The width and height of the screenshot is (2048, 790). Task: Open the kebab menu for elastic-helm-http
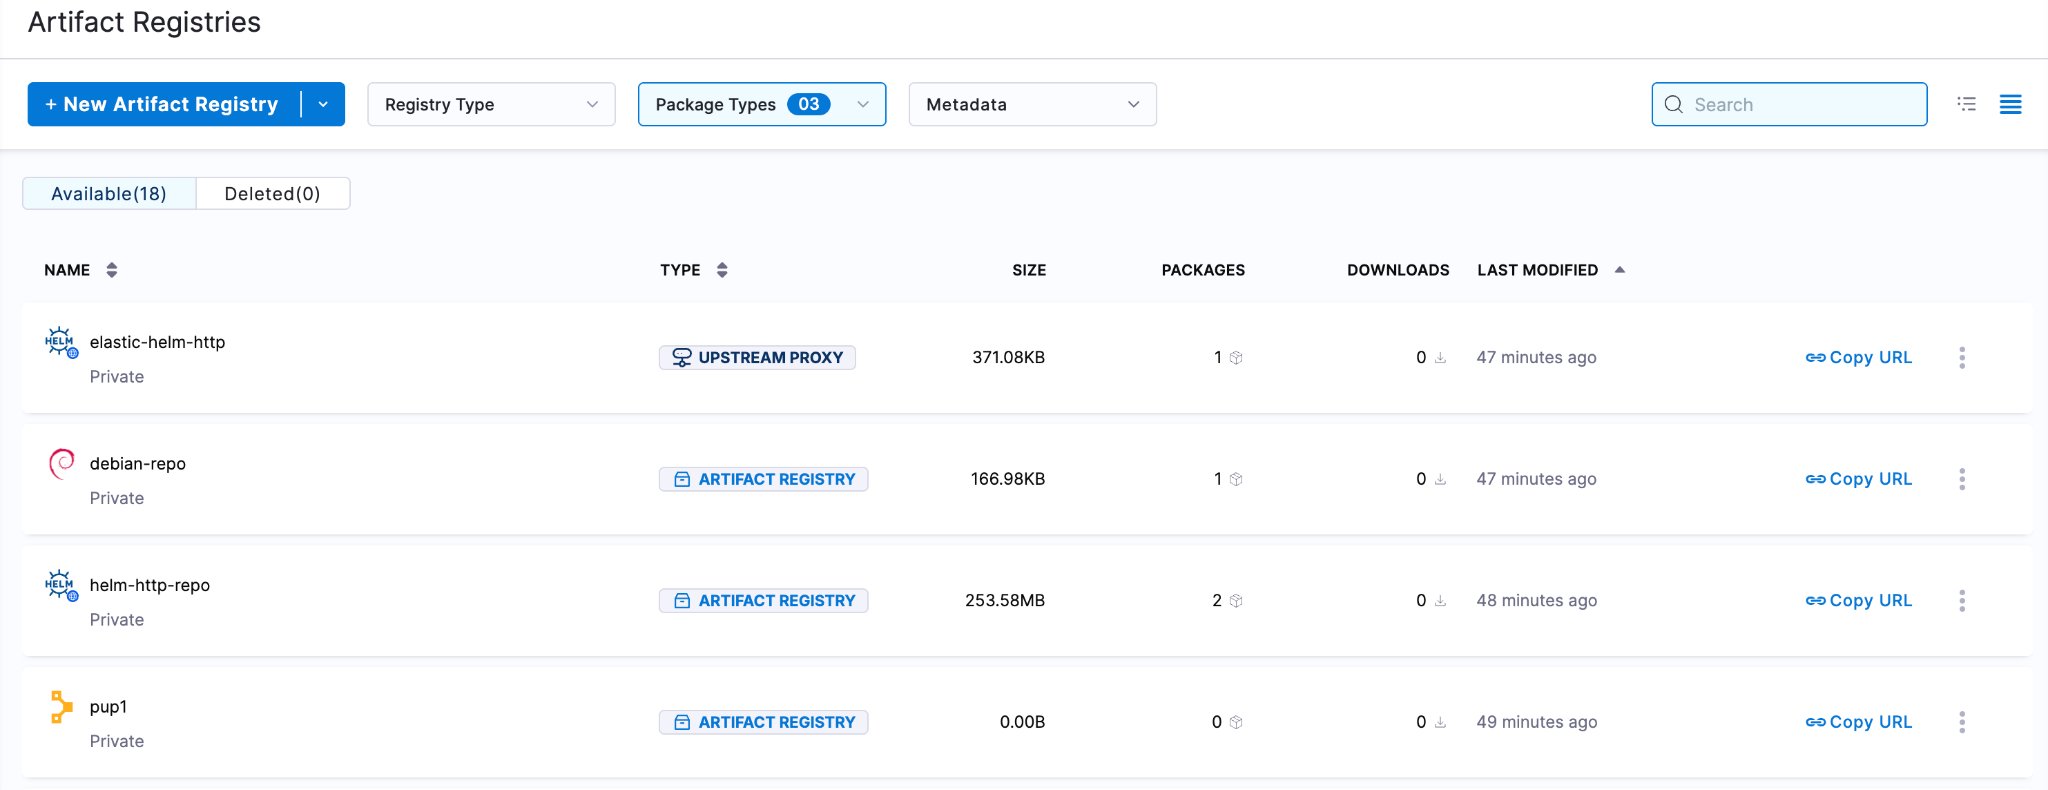pos(1962,358)
